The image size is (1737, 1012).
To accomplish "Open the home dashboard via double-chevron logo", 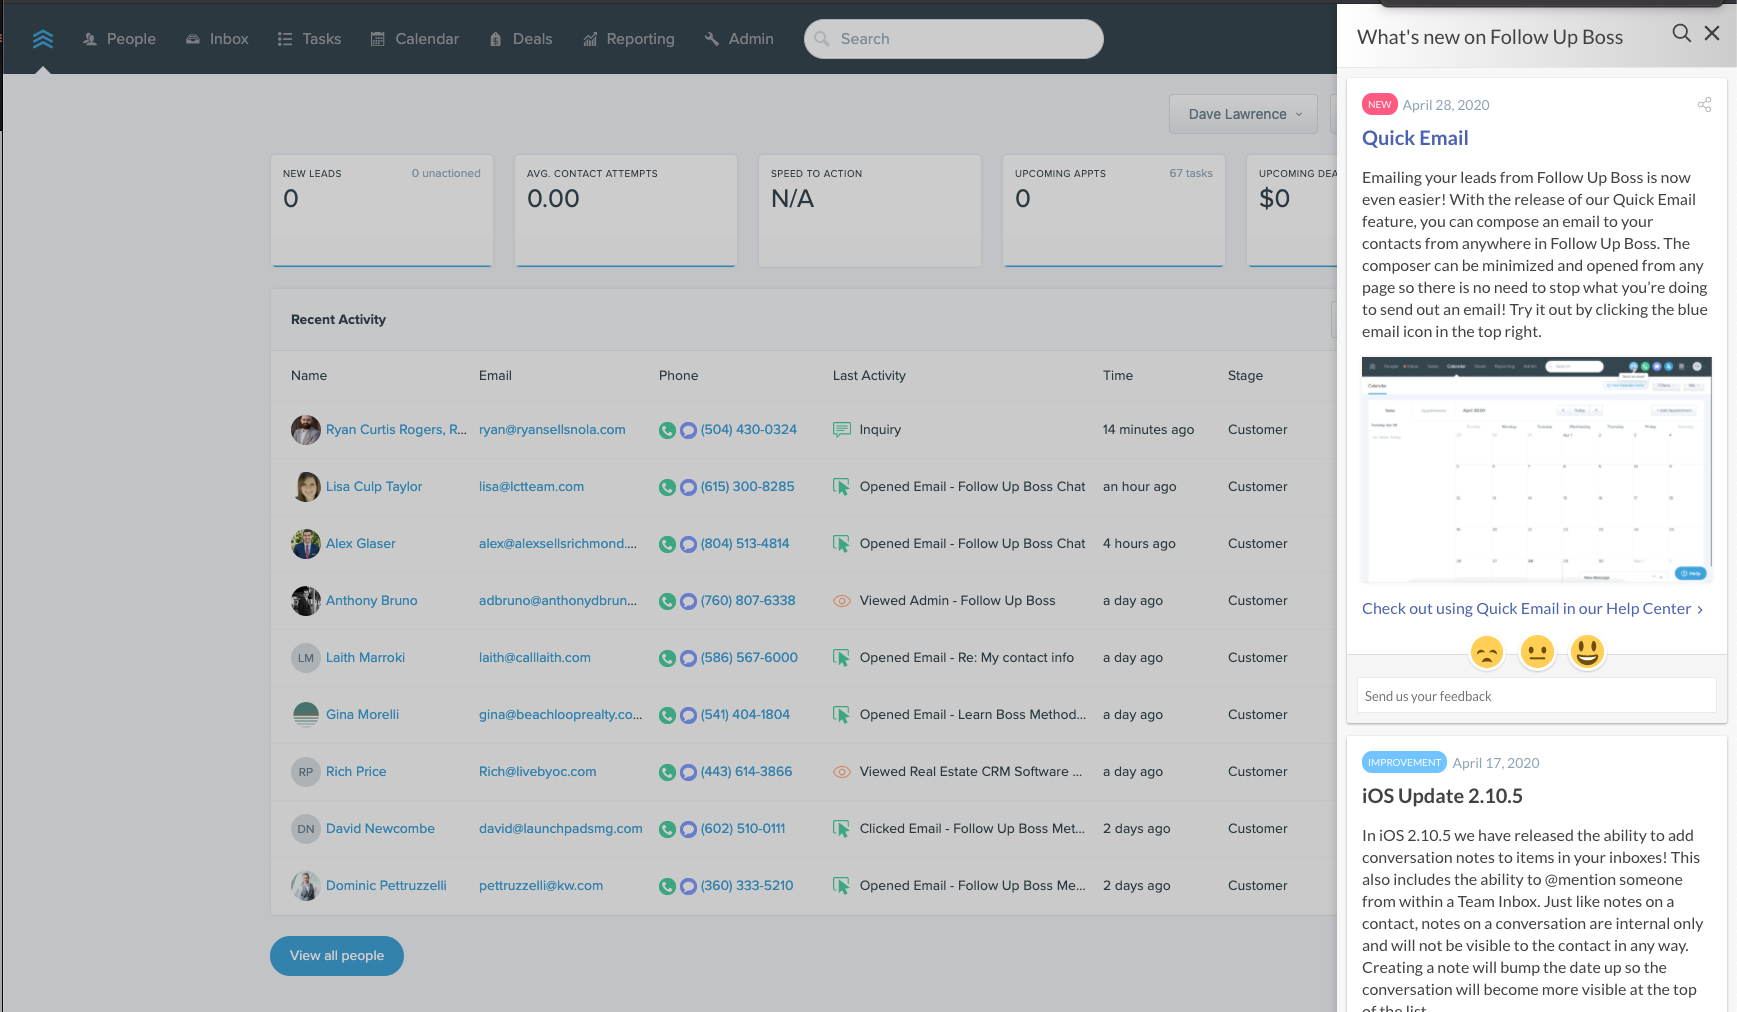I will tap(43, 38).
